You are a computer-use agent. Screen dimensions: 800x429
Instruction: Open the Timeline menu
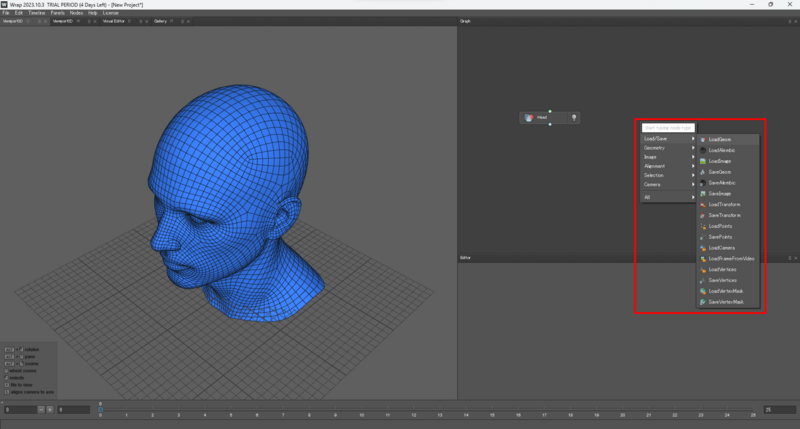pos(37,13)
